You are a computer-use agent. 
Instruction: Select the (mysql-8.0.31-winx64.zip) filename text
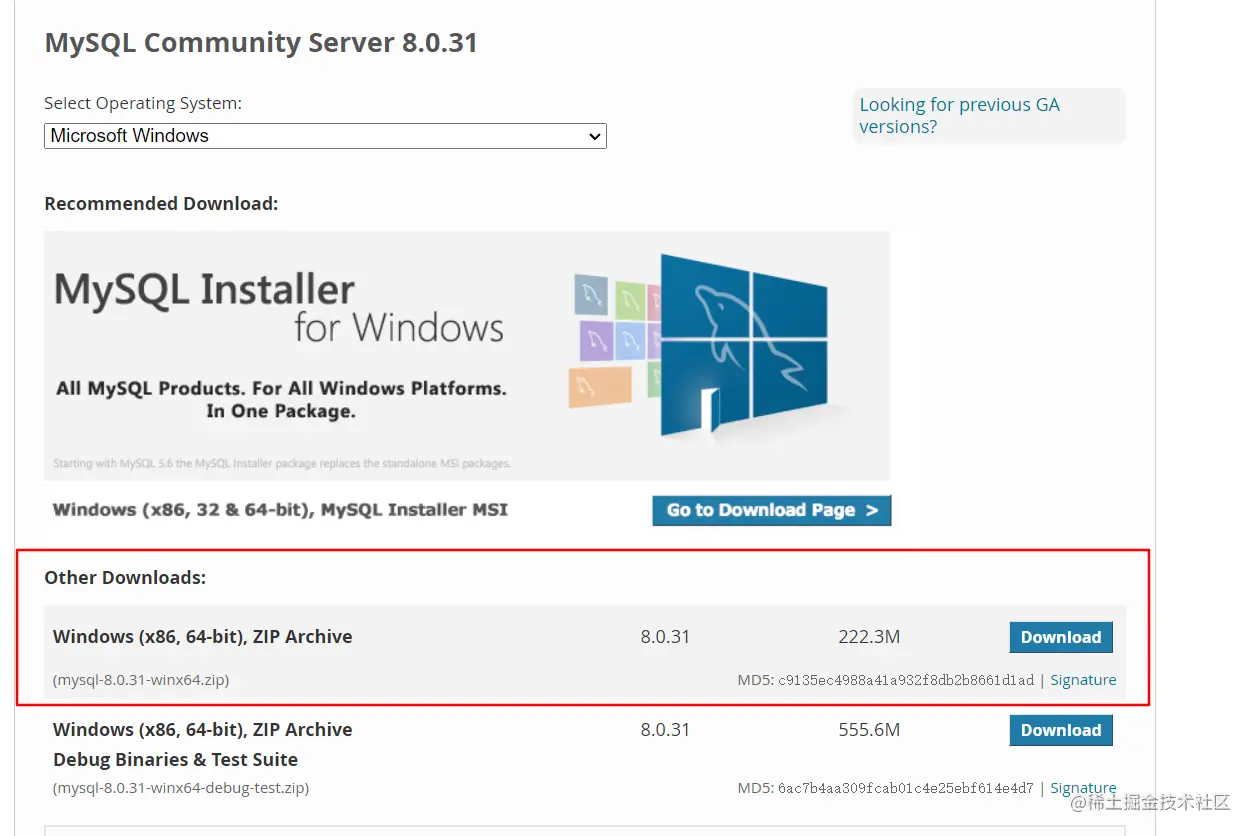141,680
